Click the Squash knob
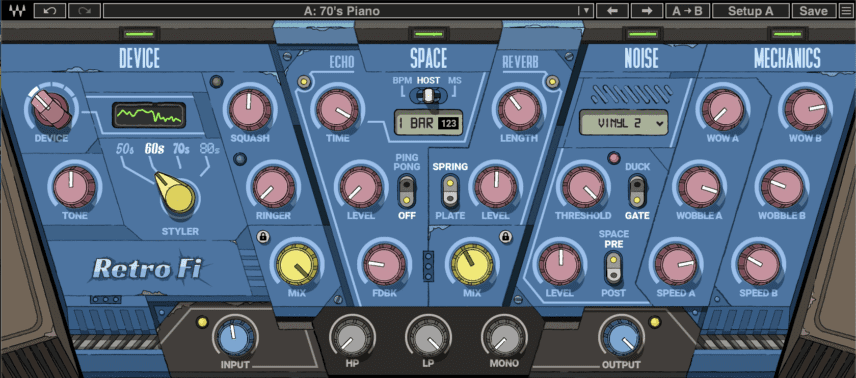Image resolution: width=856 pixels, height=378 pixels. click(x=249, y=109)
